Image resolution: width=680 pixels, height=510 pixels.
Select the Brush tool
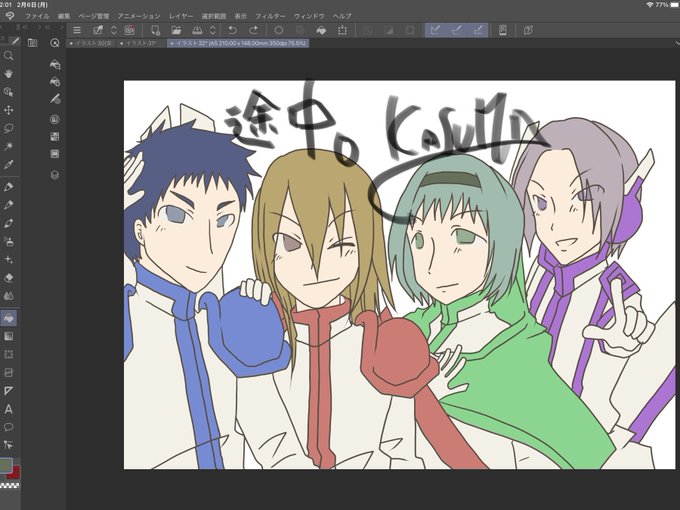pyautogui.click(x=8, y=223)
